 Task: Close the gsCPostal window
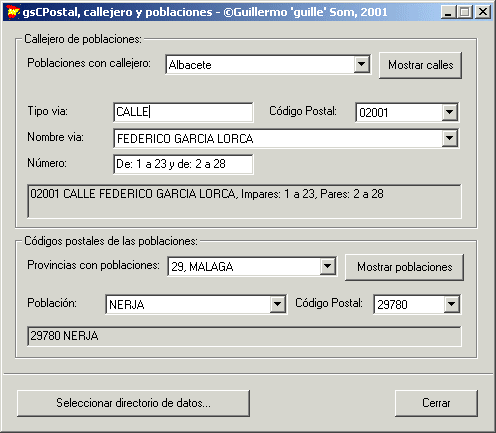tap(483, 12)
